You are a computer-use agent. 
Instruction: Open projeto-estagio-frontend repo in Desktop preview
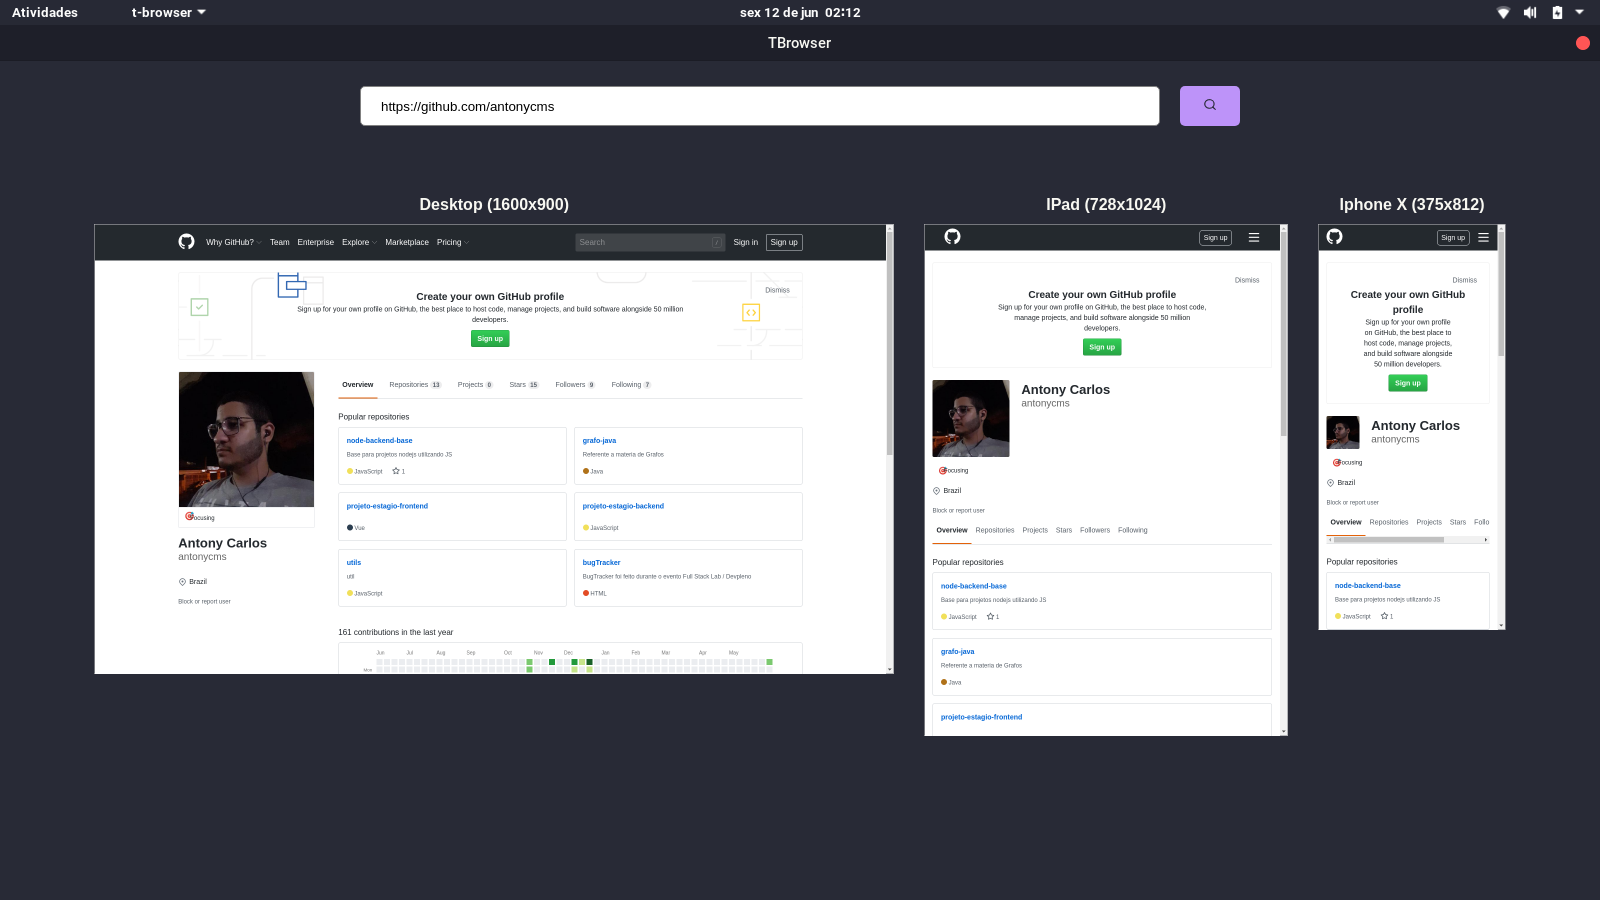[x=387, y=506]
